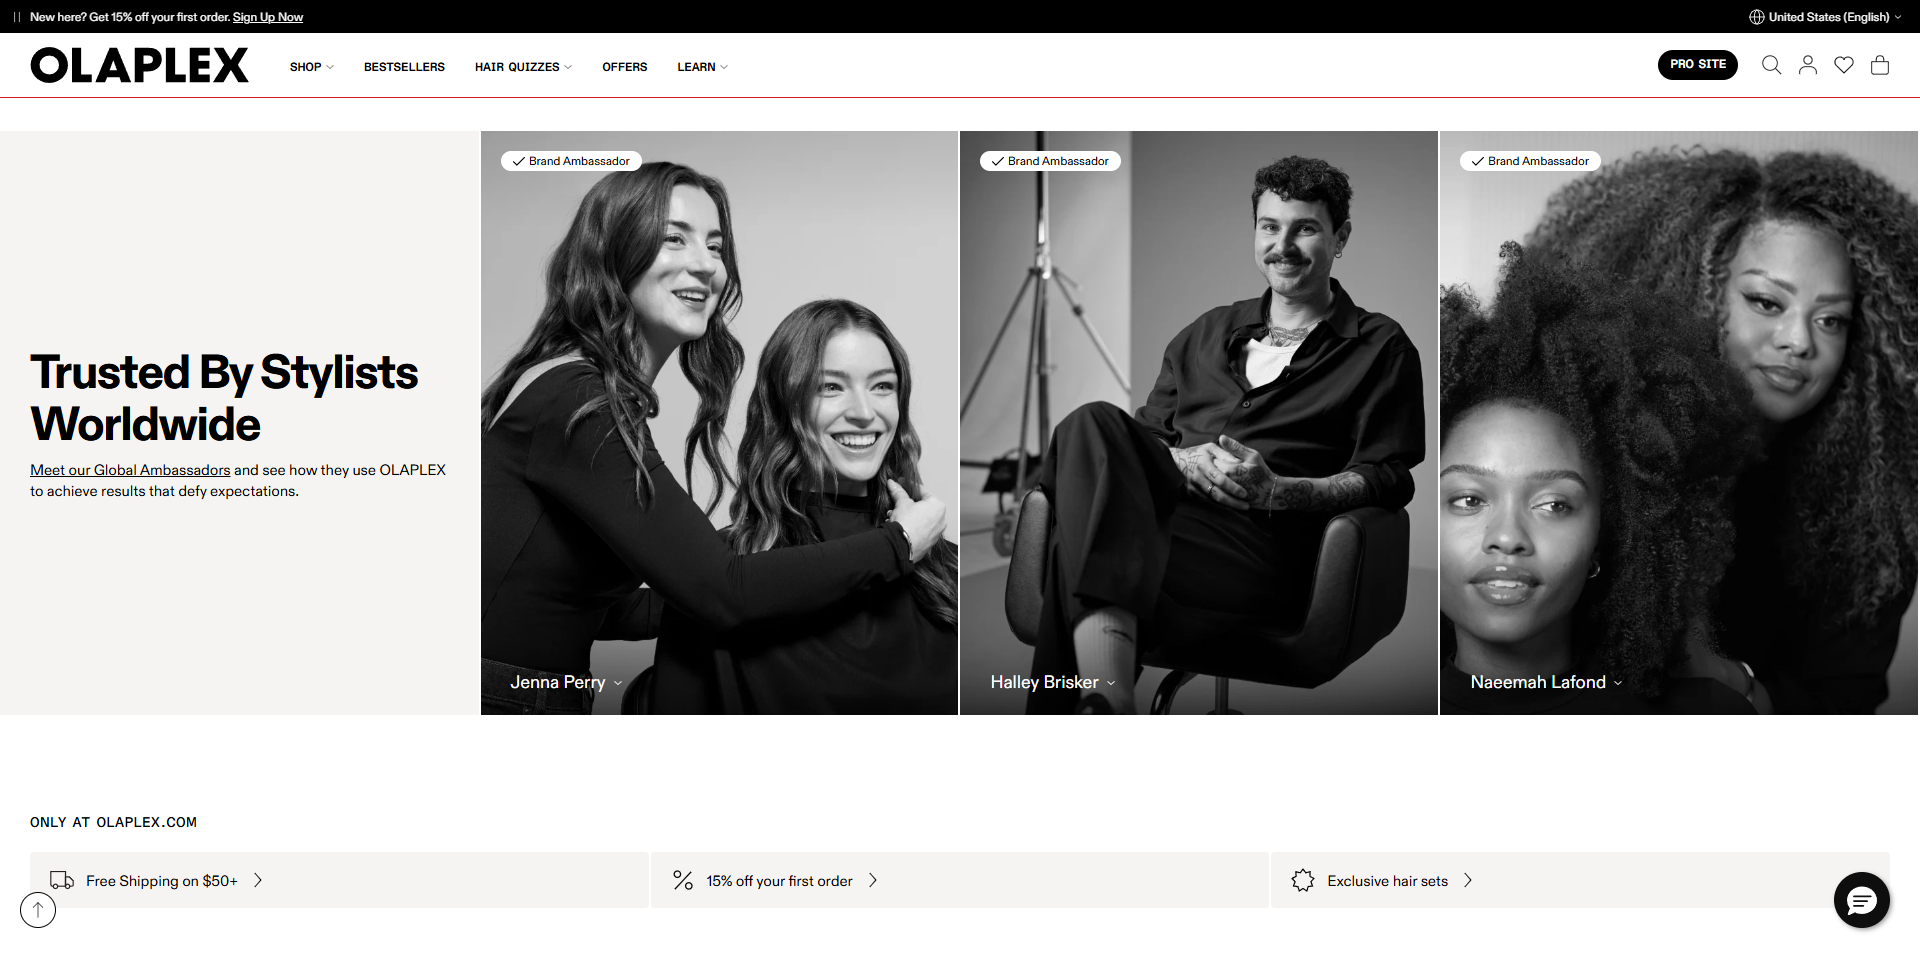Open the wishlist heart icon

tap(1843, 65)
